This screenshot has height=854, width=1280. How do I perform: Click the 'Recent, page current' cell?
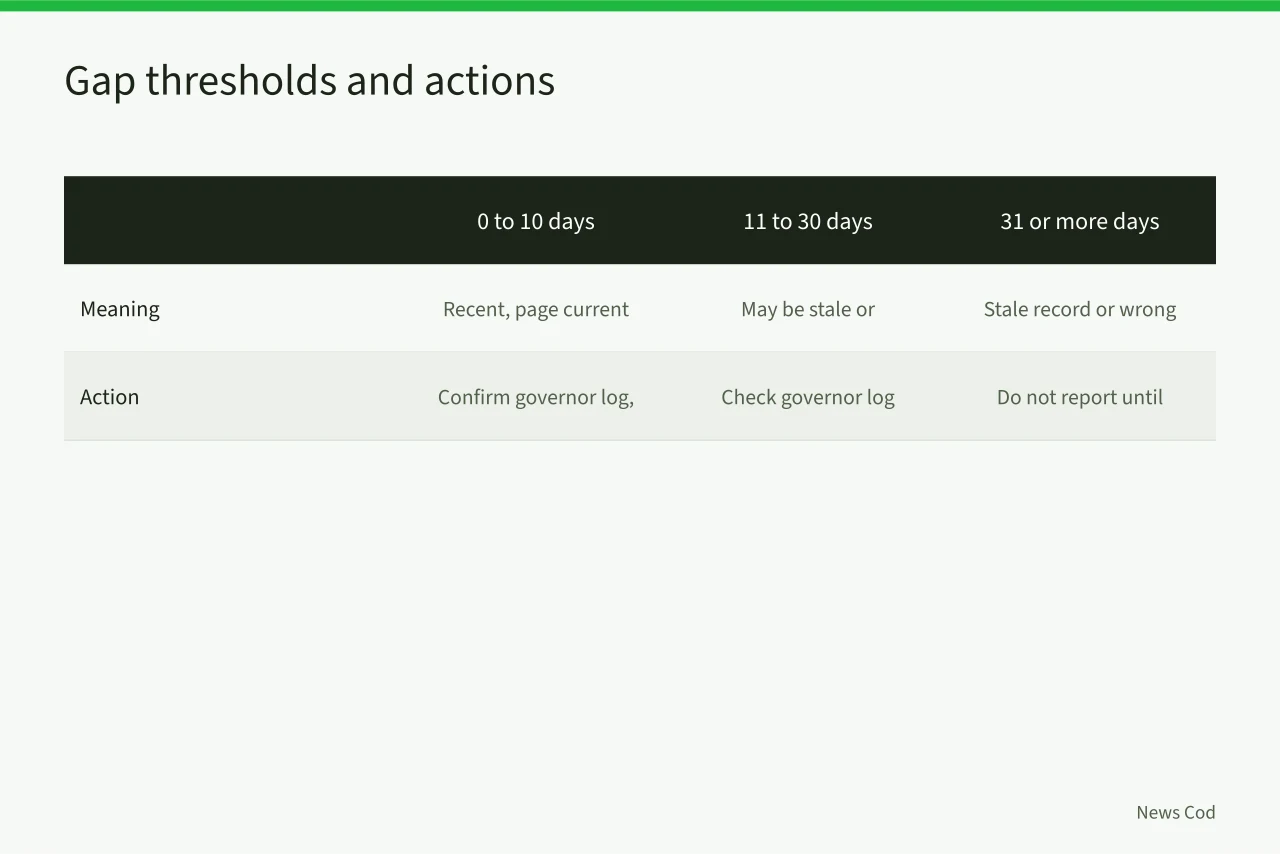[536, 309]
